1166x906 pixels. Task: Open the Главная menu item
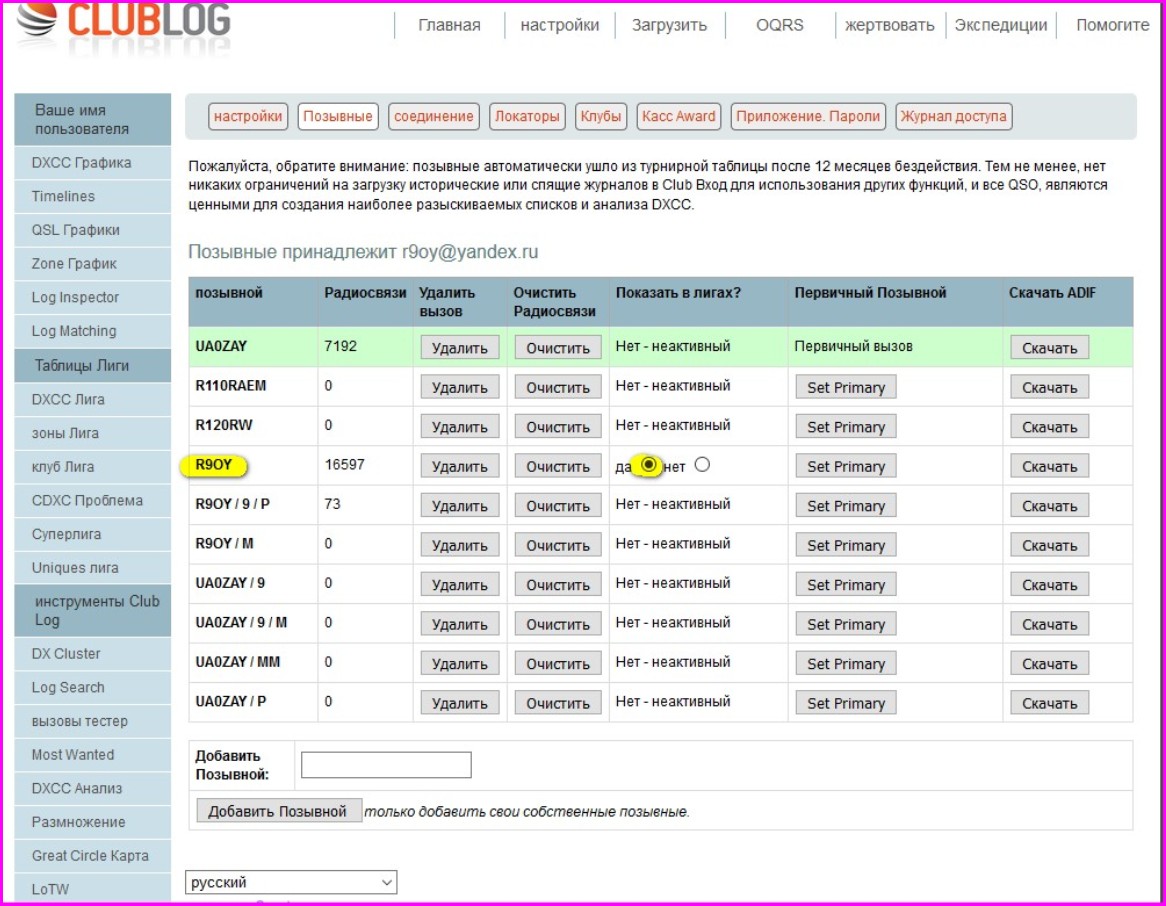[x=449, y=26]
